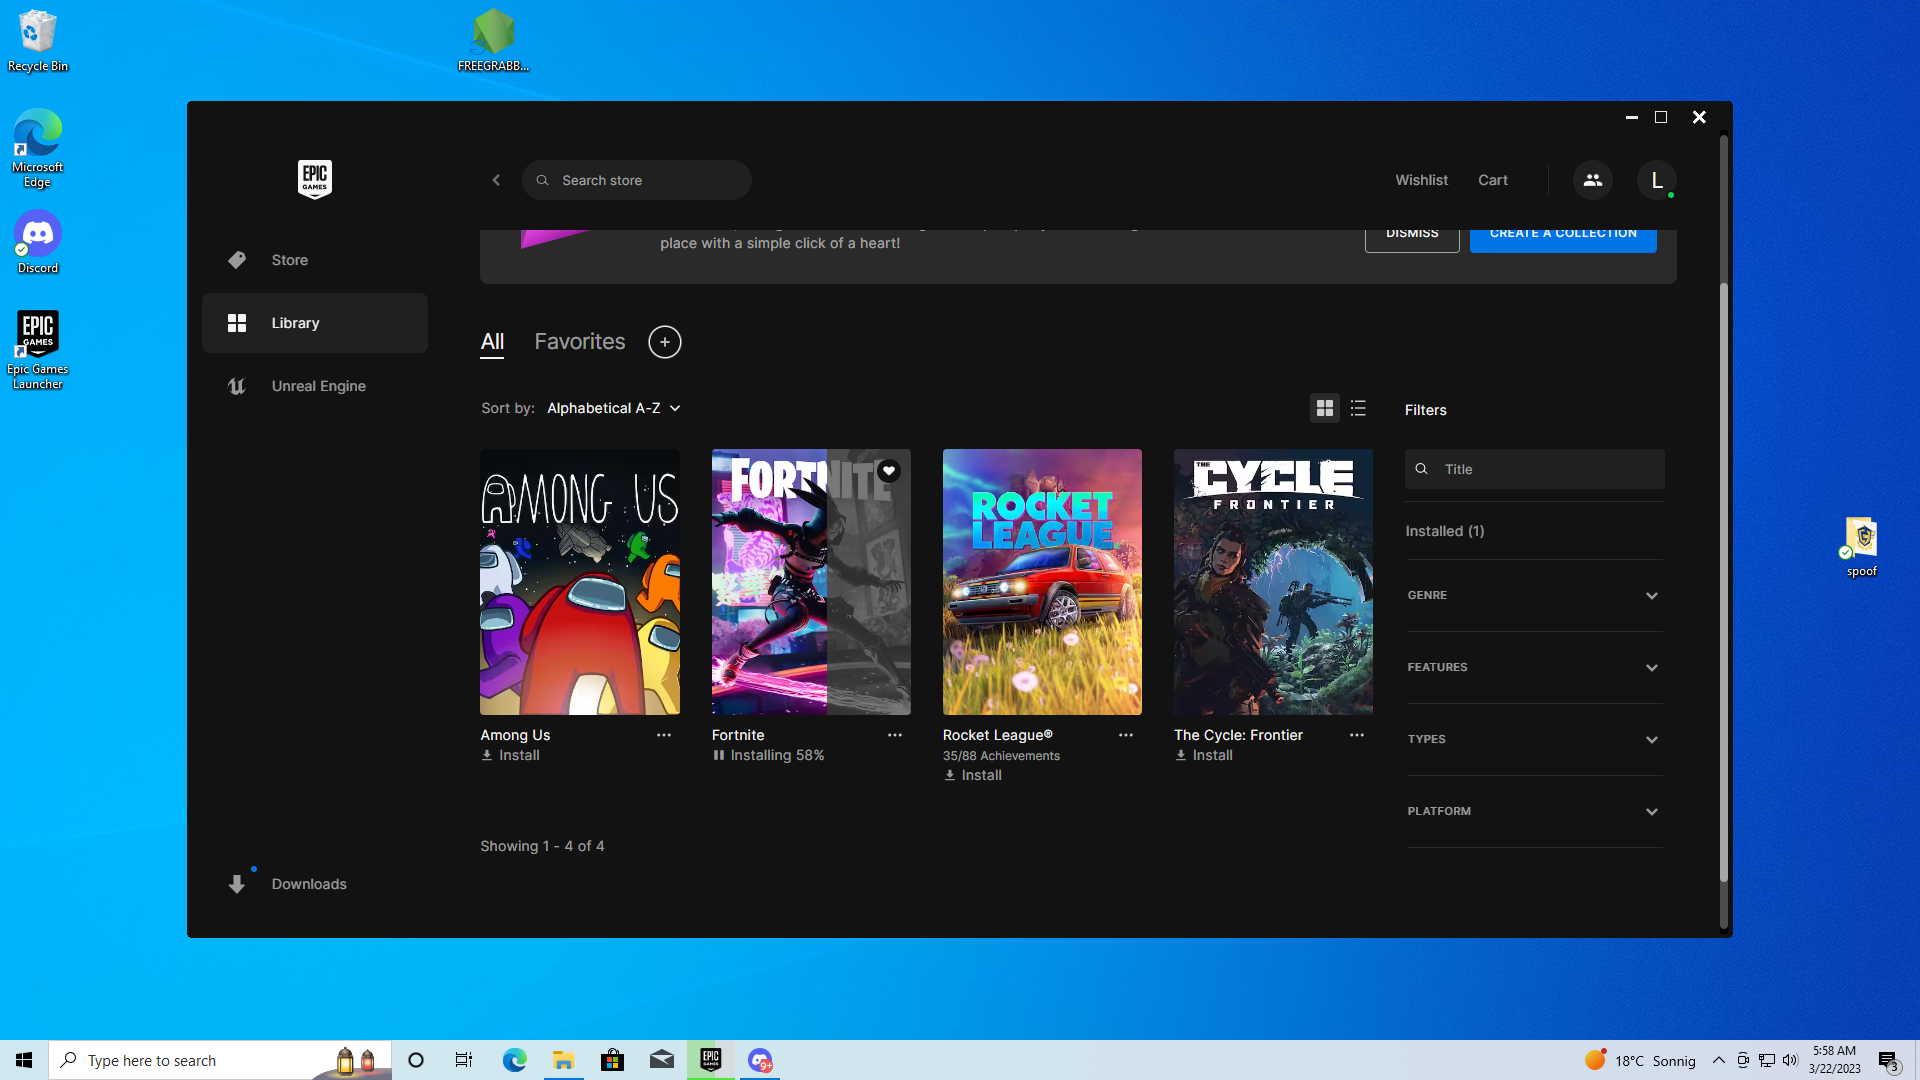This screenshot has width=1920, height=1080.
Task: Open the Rocket League three-dot options menu
Action: pyautogui.click(x=1125, y=735)
